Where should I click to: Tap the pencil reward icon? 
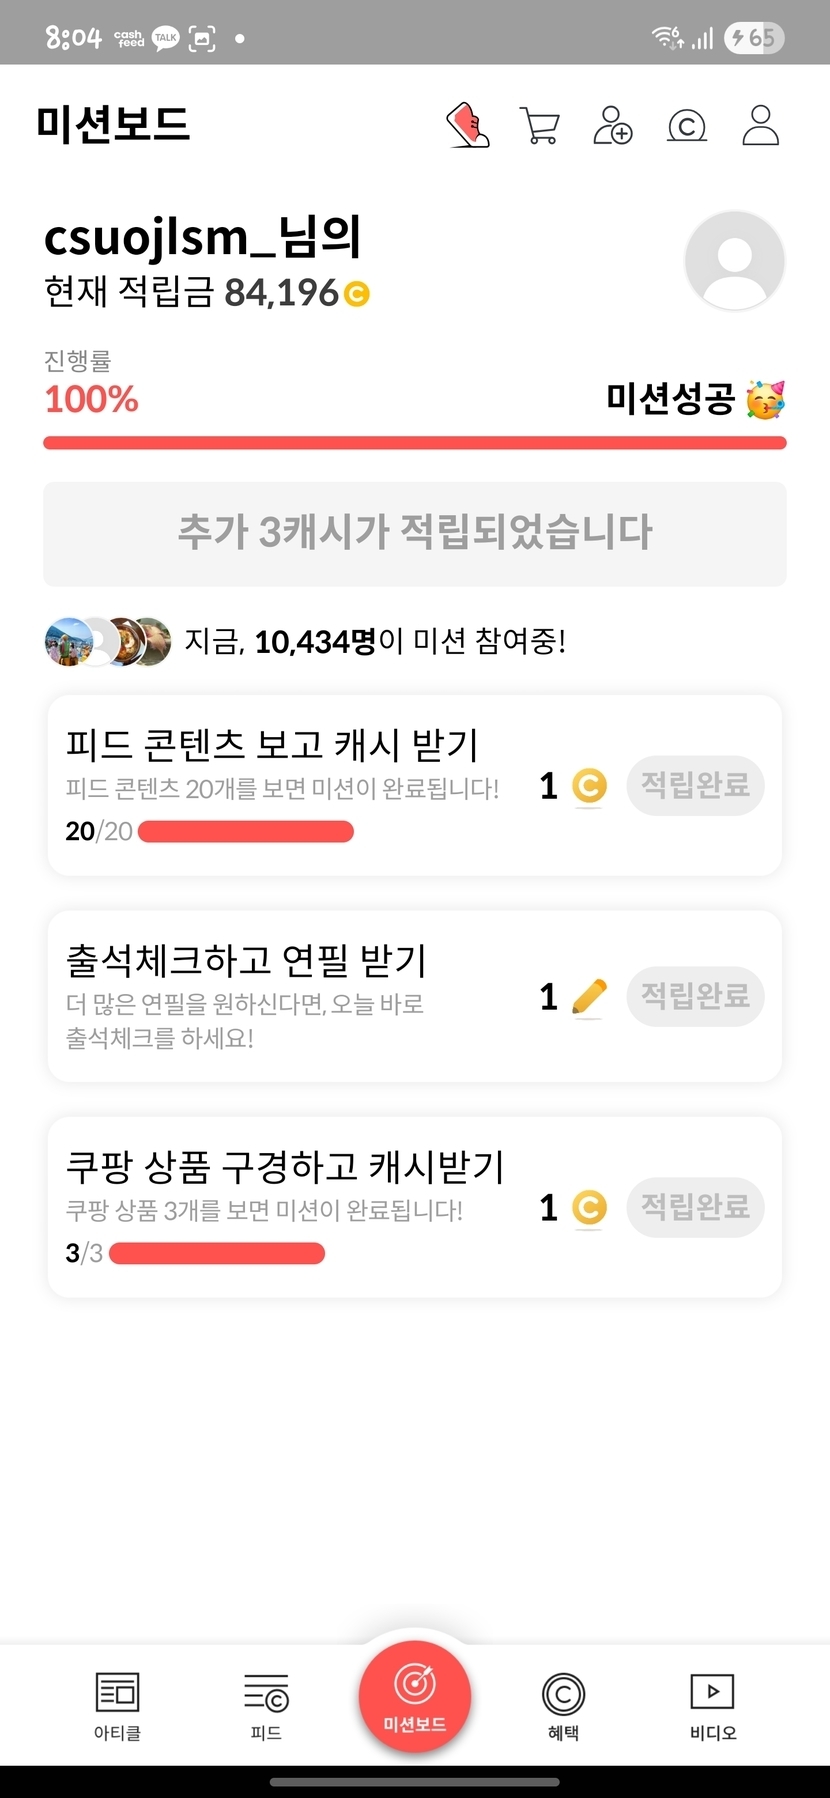coord(589,997)
